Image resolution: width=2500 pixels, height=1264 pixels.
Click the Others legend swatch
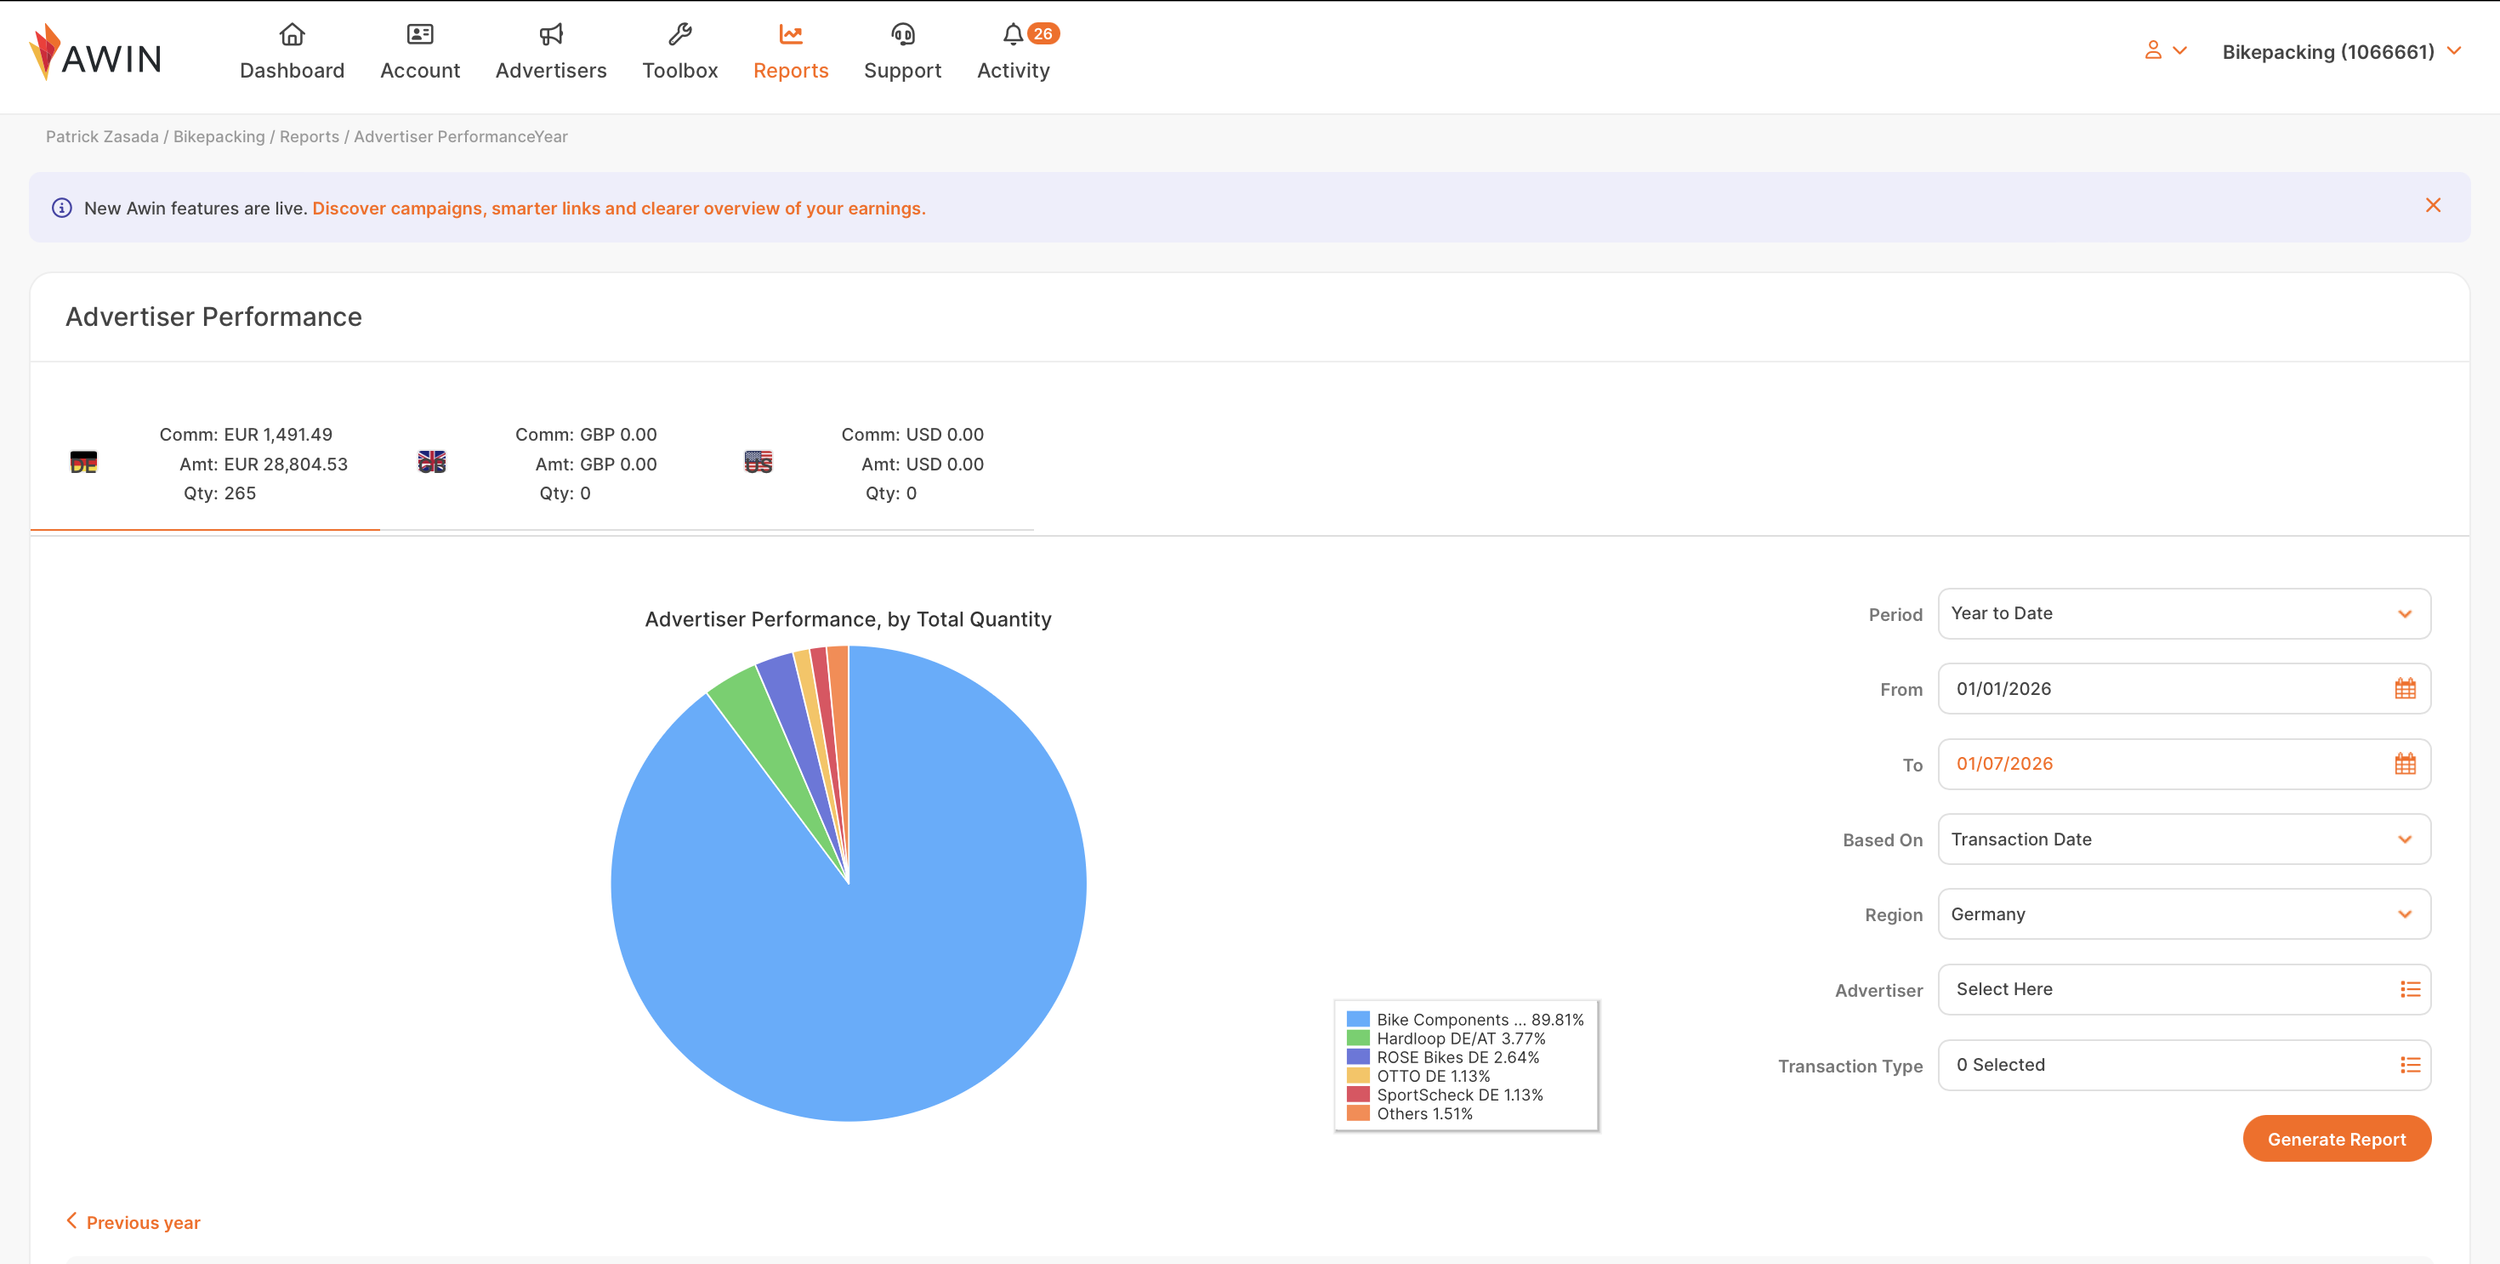[1357, 1113]
